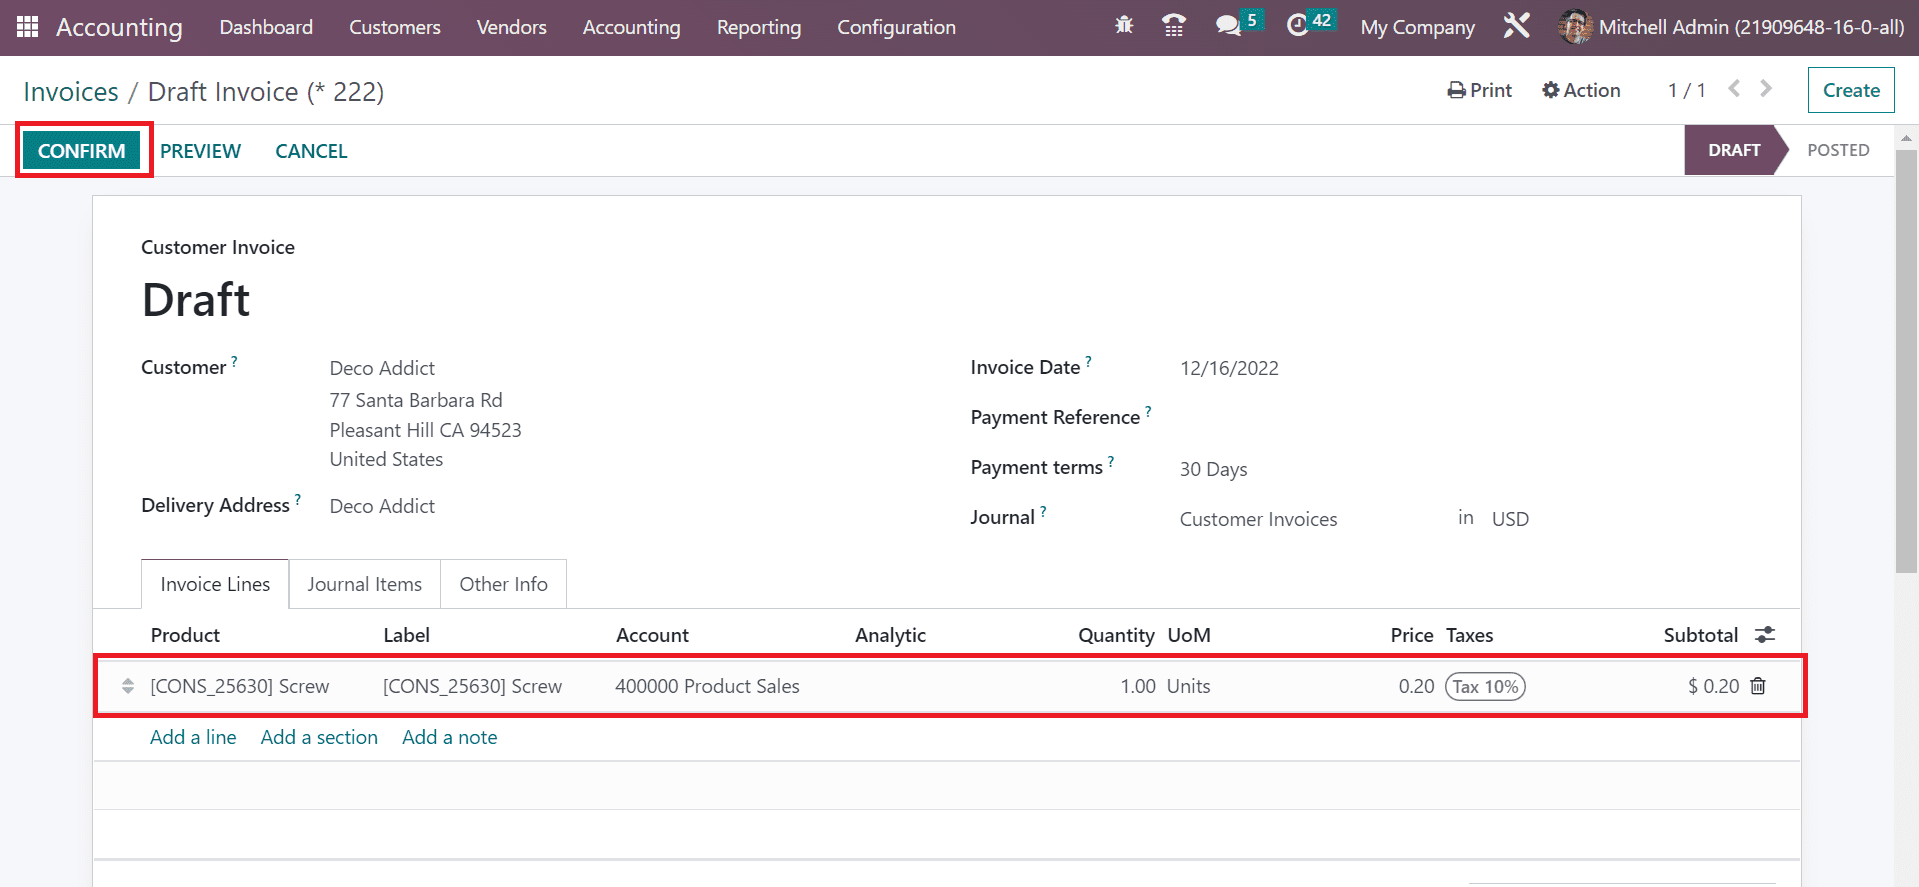
Task: Click Add a line link
Action: [x=193, y=737]
